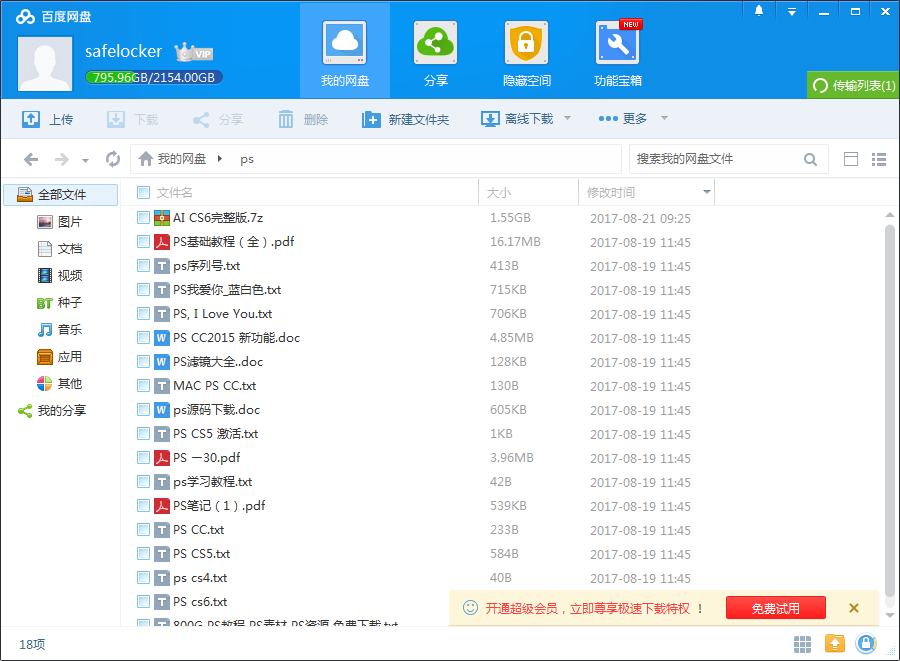Viewport: 900px width, 661px height.
Task: Create a folder with 新建文件夹
Action: tap(405, 119)
